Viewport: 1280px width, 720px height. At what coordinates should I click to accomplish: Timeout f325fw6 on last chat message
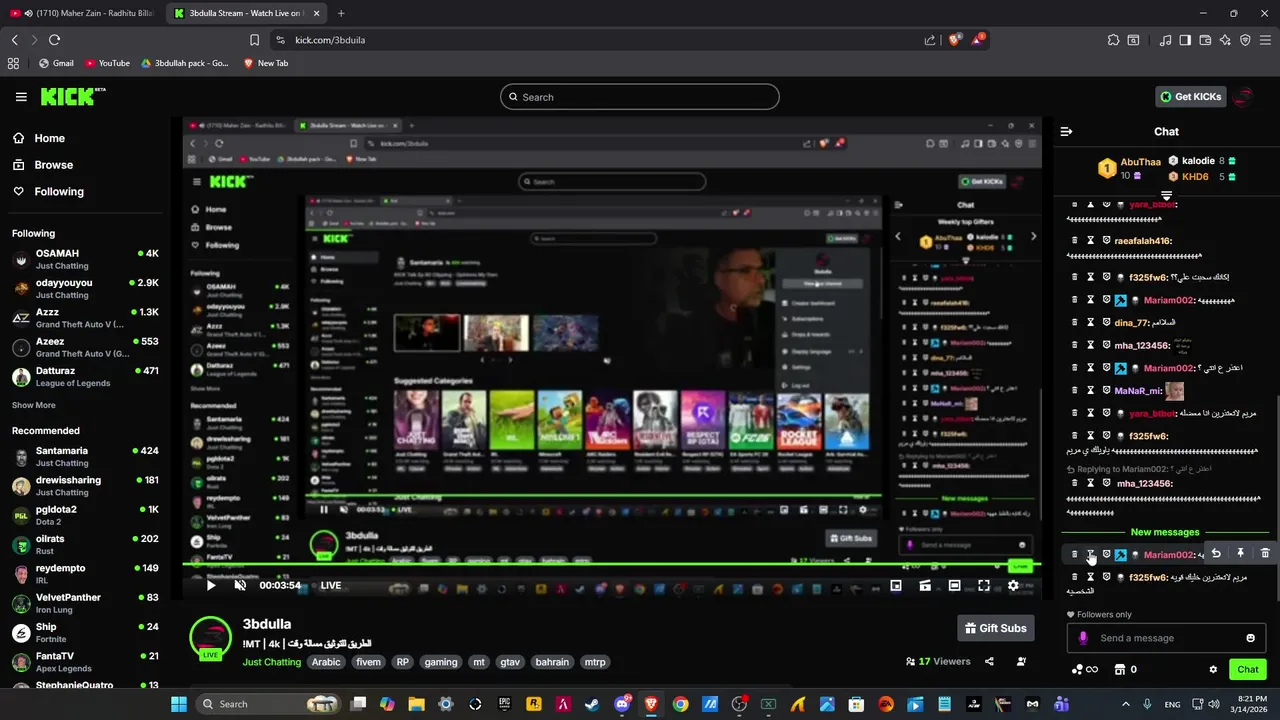pyautogui.click(x=1090, y=578)
